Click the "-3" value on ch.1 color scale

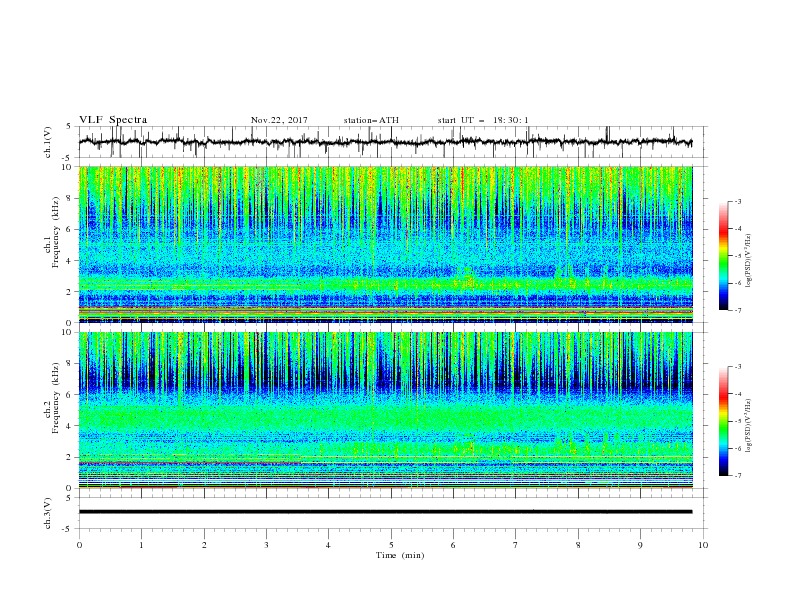[737, 201]
